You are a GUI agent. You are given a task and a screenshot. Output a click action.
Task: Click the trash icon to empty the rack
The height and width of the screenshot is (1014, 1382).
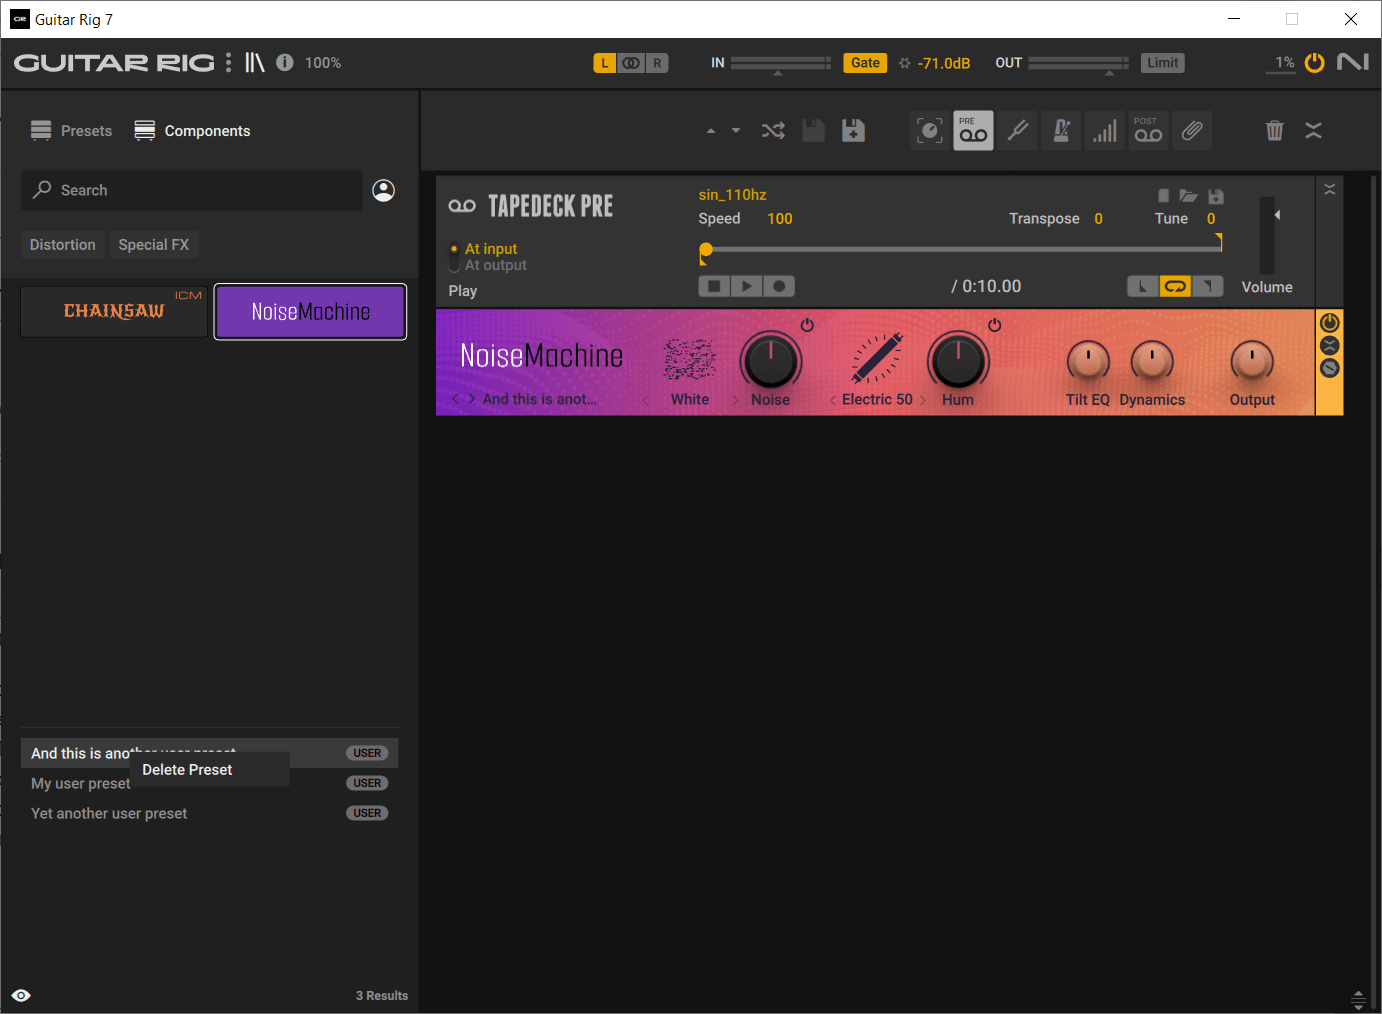tap(1274, 130)
